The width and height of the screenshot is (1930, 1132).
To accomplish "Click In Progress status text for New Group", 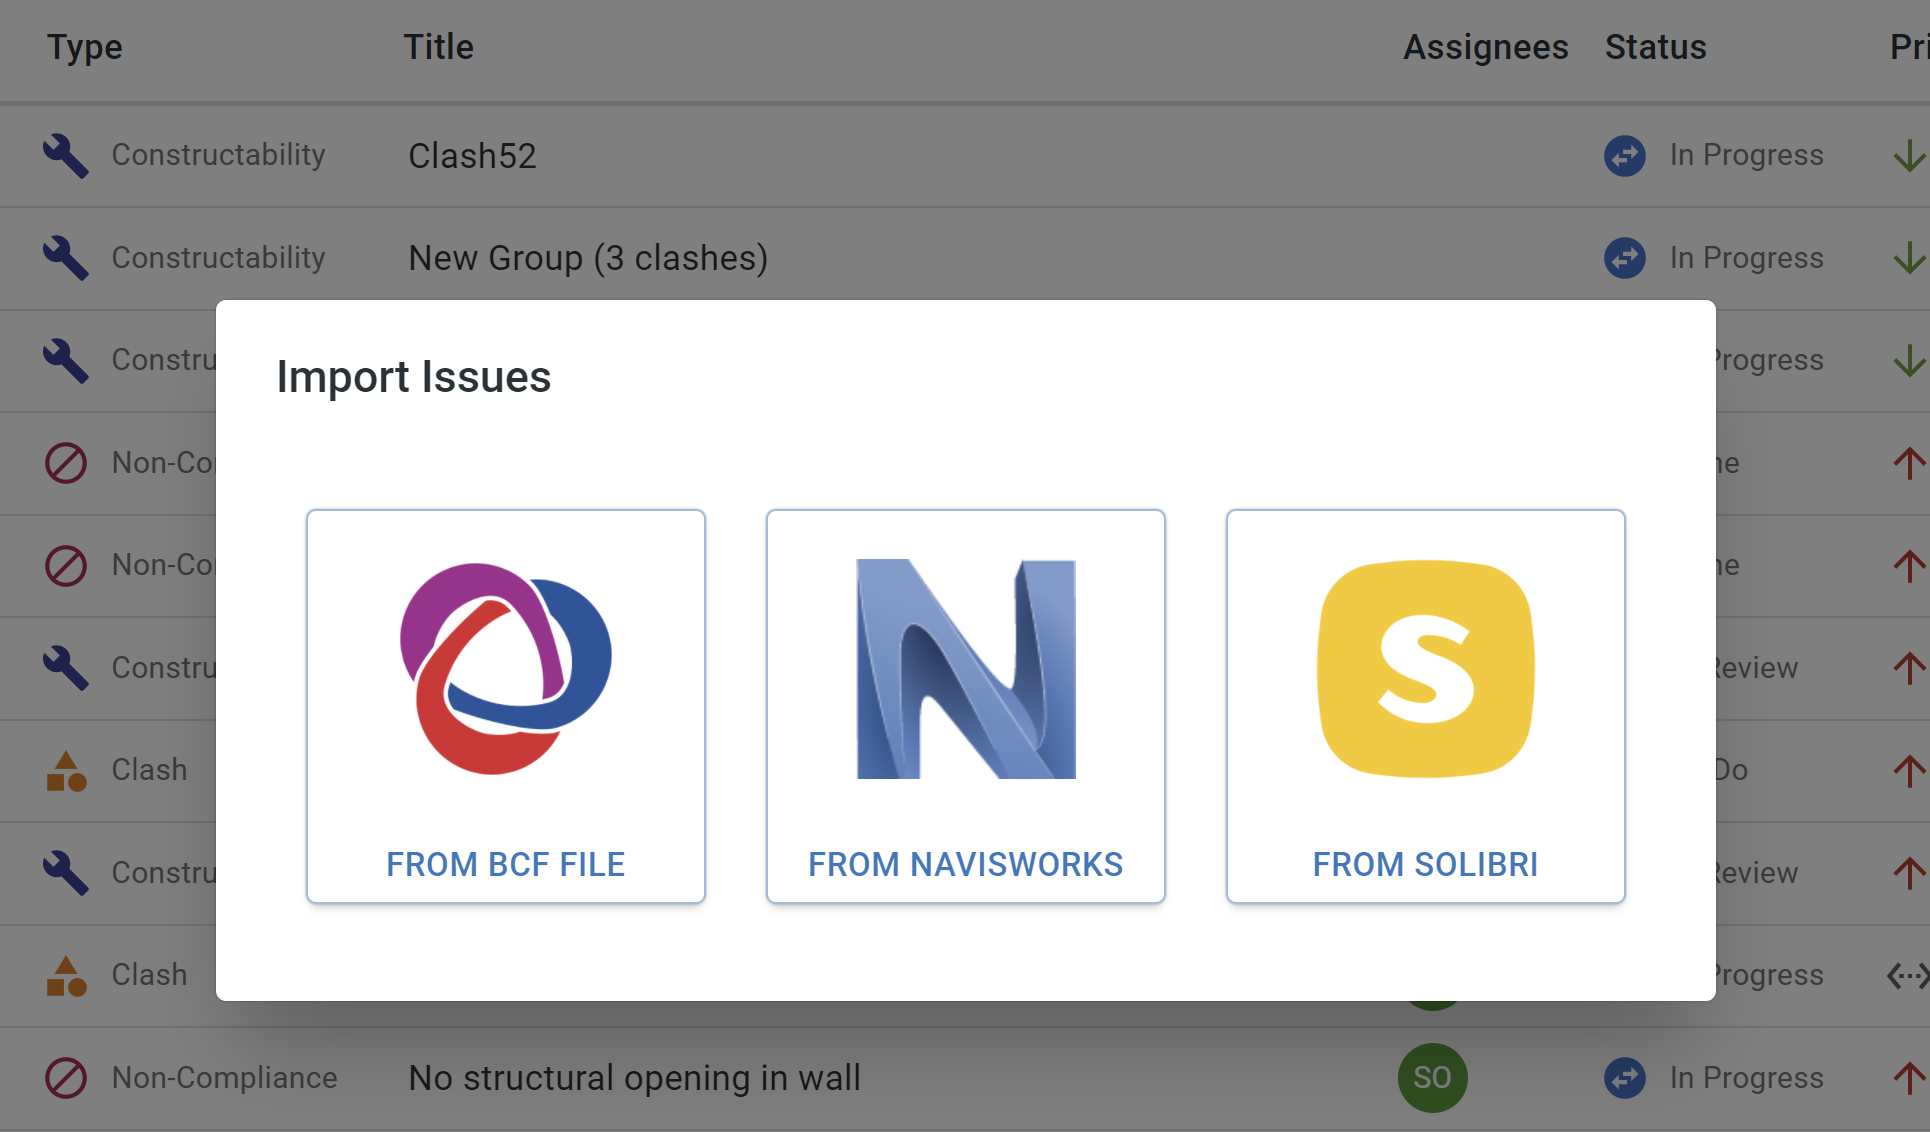I will point(1747,258).
